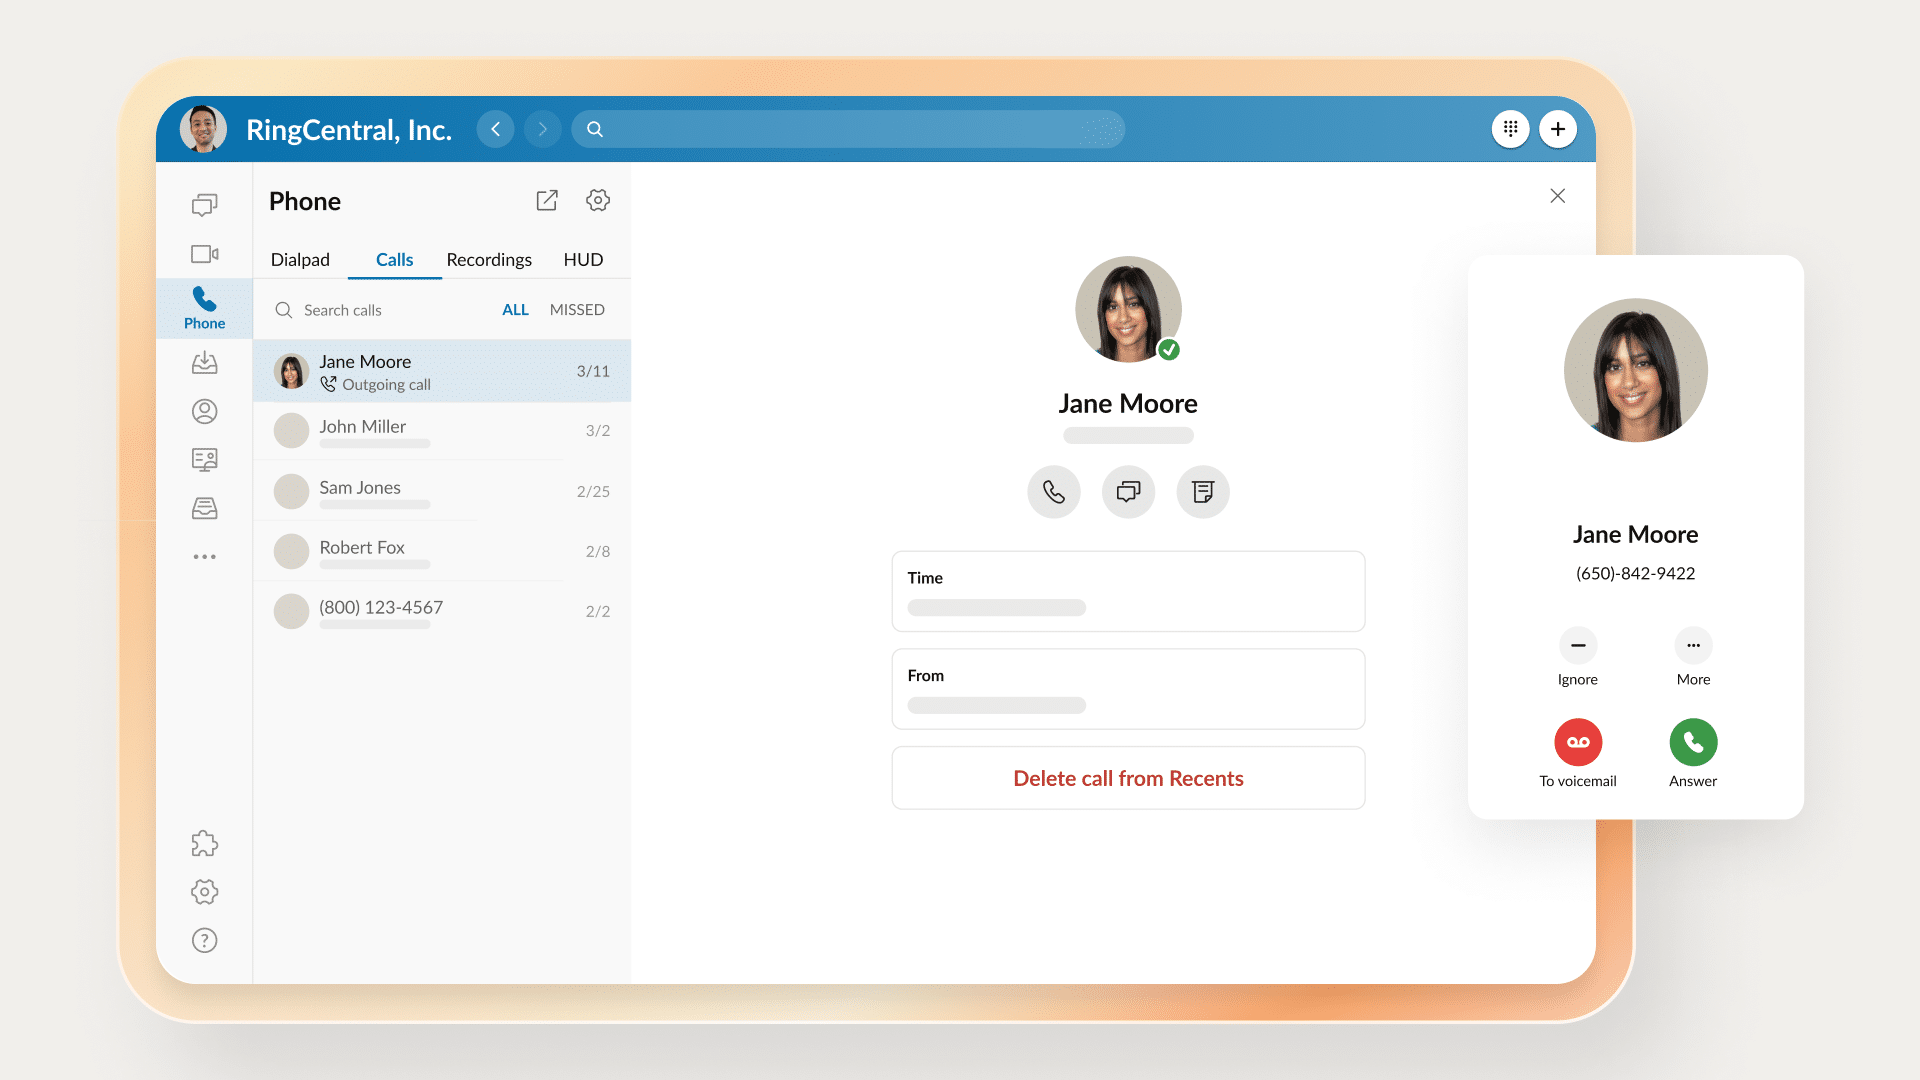This screenshot has width=1920, height=1080.
Task: Call Jane Moore using the phone icon
Action: 1053,492
